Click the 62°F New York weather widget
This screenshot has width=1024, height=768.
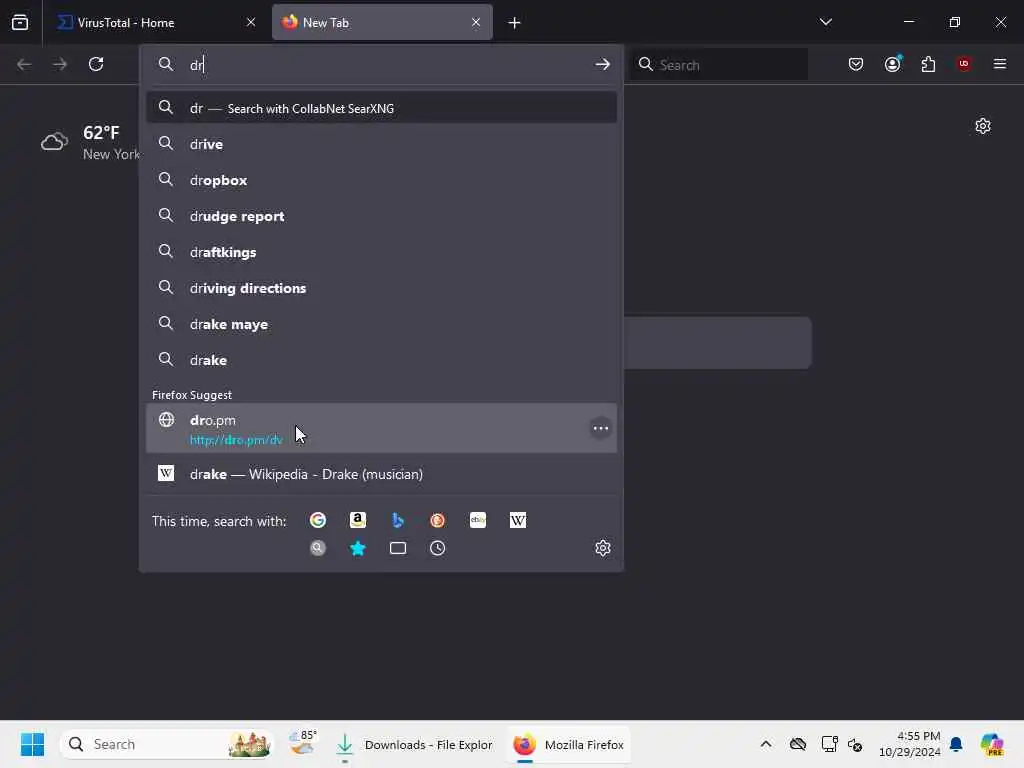89,142
